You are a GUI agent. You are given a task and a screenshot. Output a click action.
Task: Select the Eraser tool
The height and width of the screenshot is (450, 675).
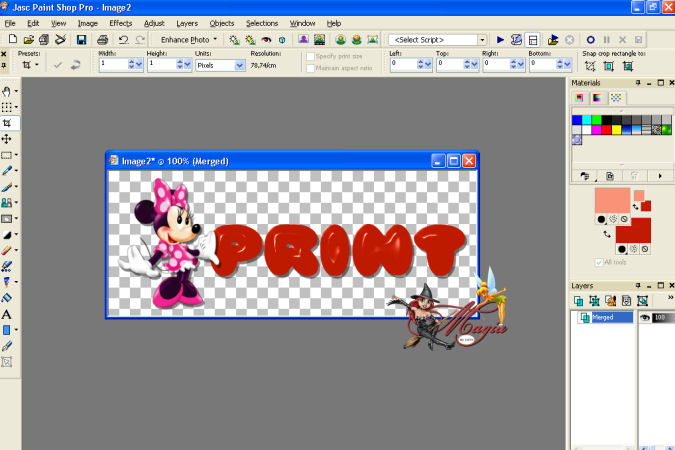click(6, 251)
